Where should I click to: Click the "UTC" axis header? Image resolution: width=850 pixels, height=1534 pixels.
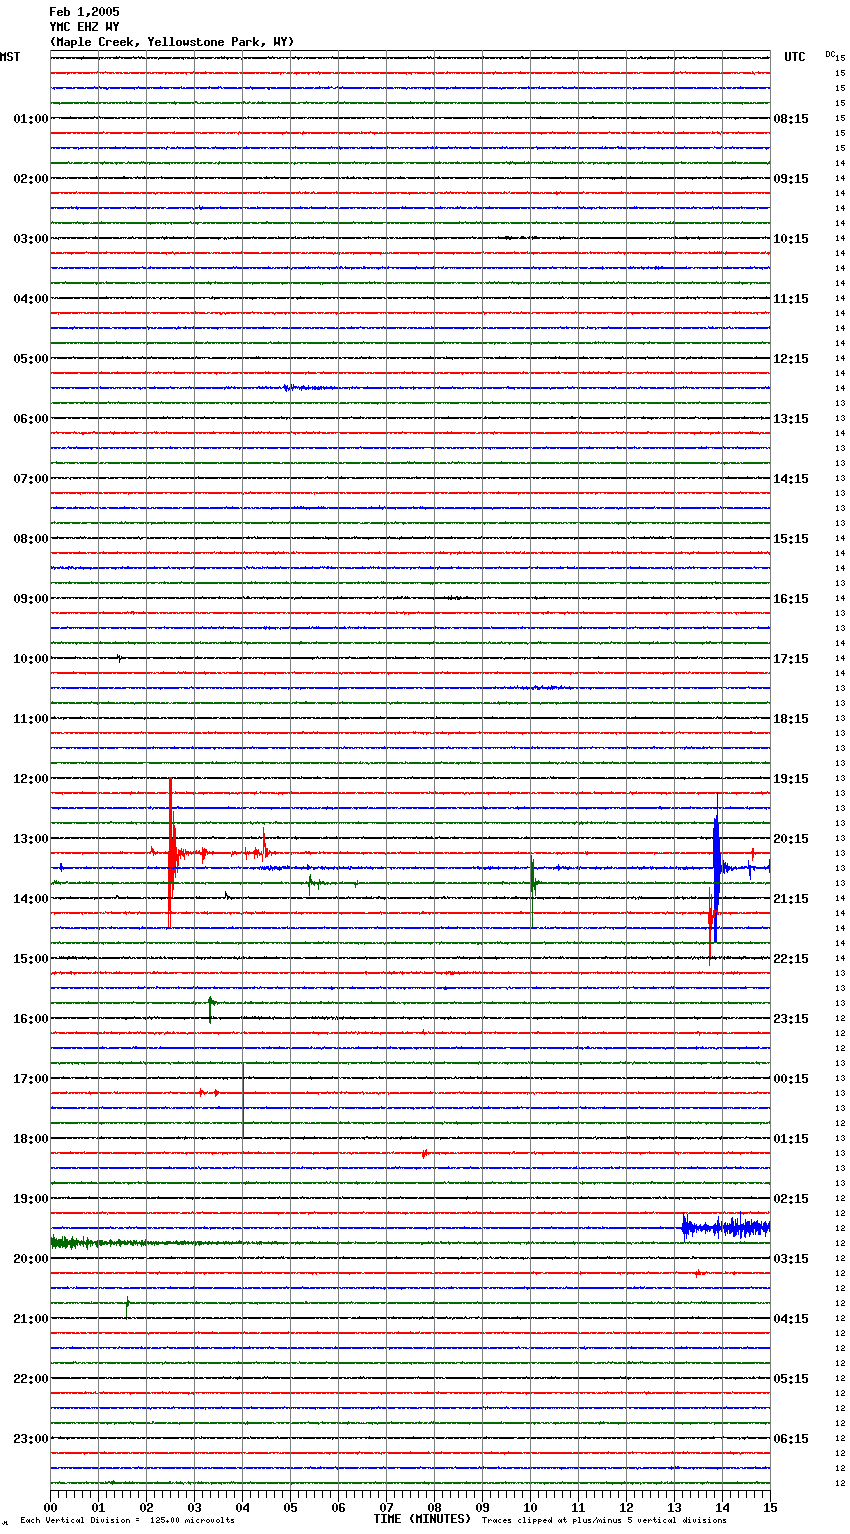click(x=795, y=57)
